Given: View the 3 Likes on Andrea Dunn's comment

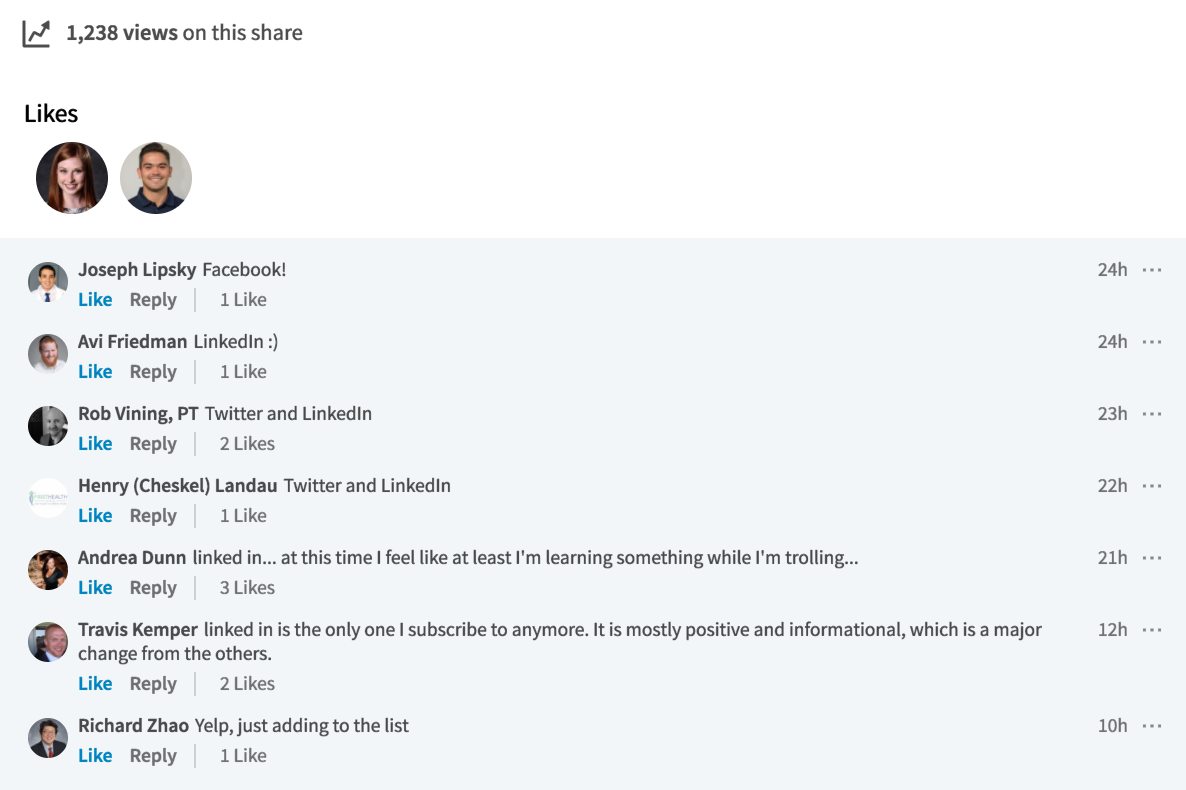Looking at the screenshot, I should [247, 588].
